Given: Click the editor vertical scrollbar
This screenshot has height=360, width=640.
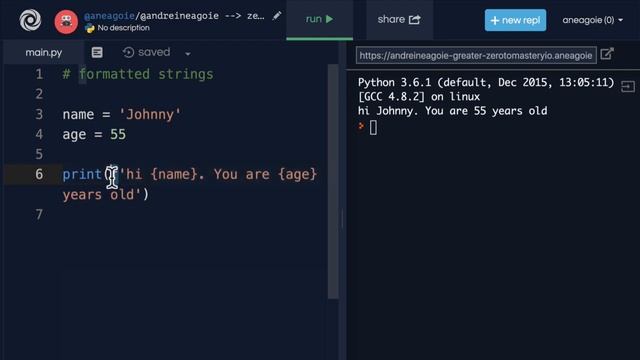Looking at the screenshot, I should (333, 181).
